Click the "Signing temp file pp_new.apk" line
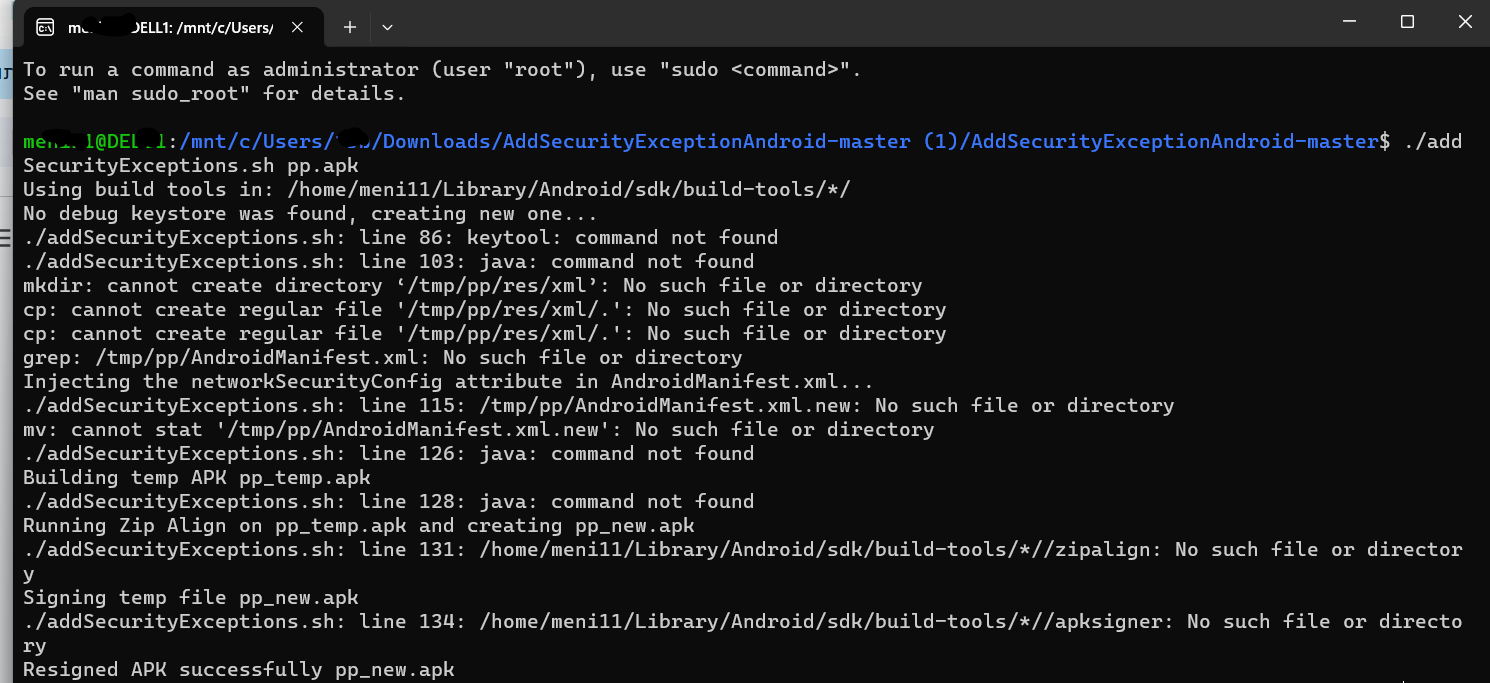The height and width of the screenshot is (683, 1490). tap(191, 597)
